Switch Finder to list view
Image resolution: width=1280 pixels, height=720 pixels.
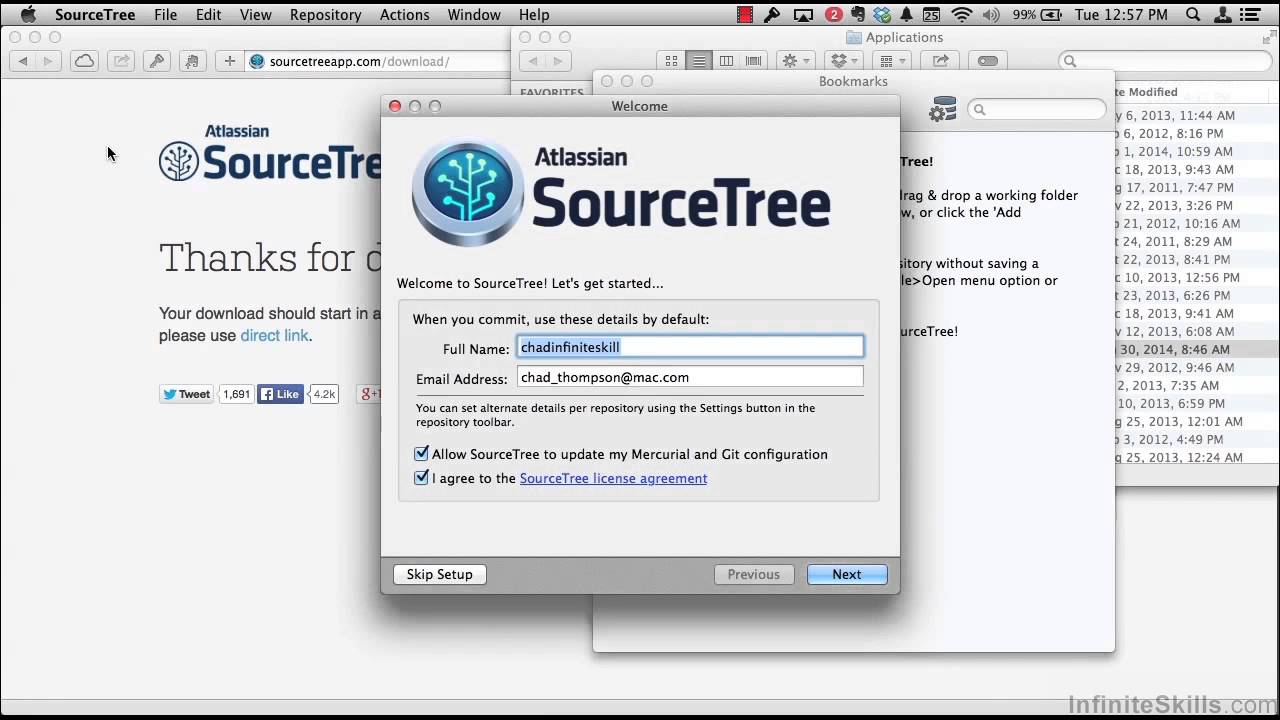(x=699, y=61)
